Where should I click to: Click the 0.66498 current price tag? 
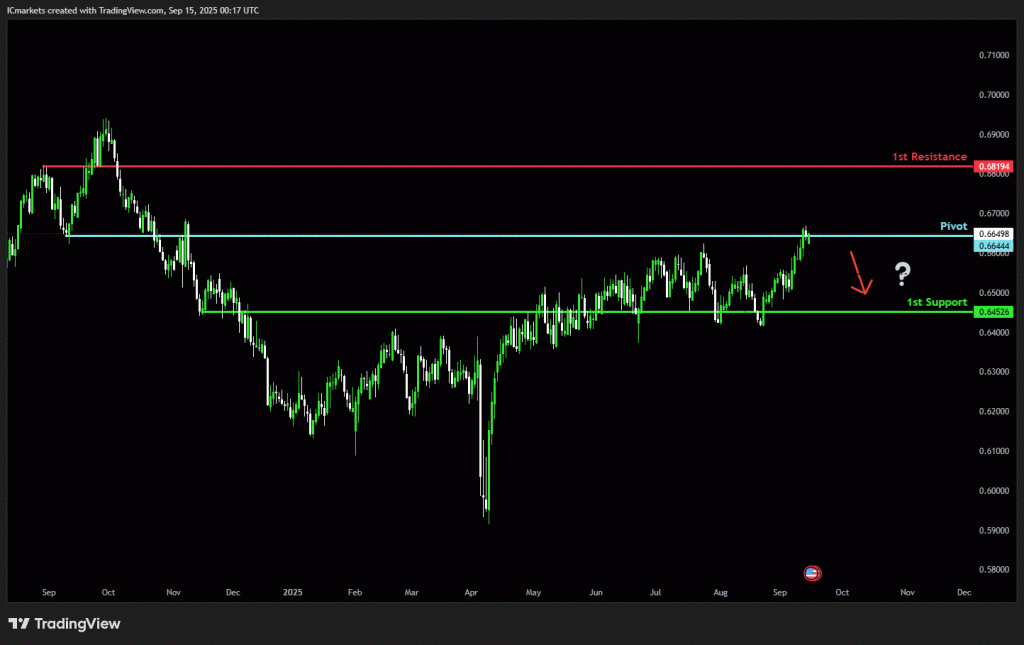point(993,234)
